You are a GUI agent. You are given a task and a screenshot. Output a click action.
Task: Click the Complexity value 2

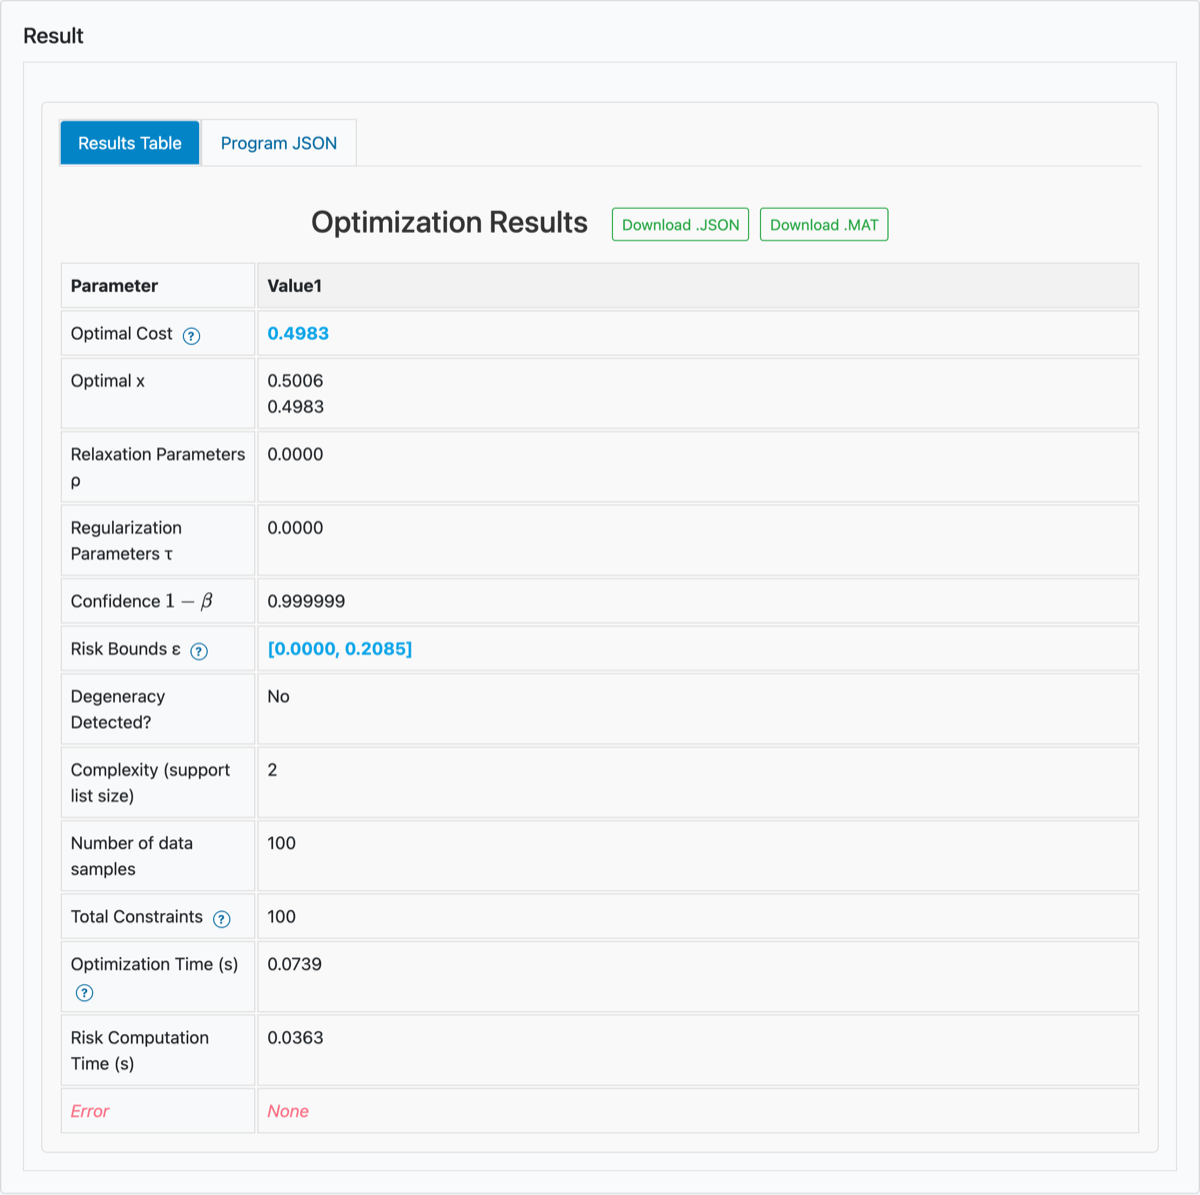tap(272, 770)
